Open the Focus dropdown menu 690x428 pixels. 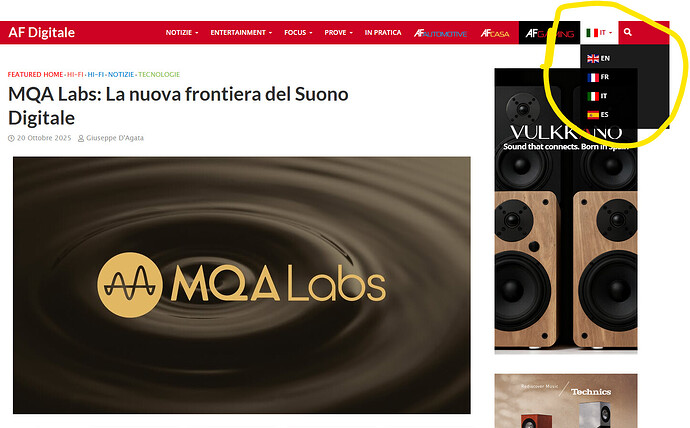[298, 33]
